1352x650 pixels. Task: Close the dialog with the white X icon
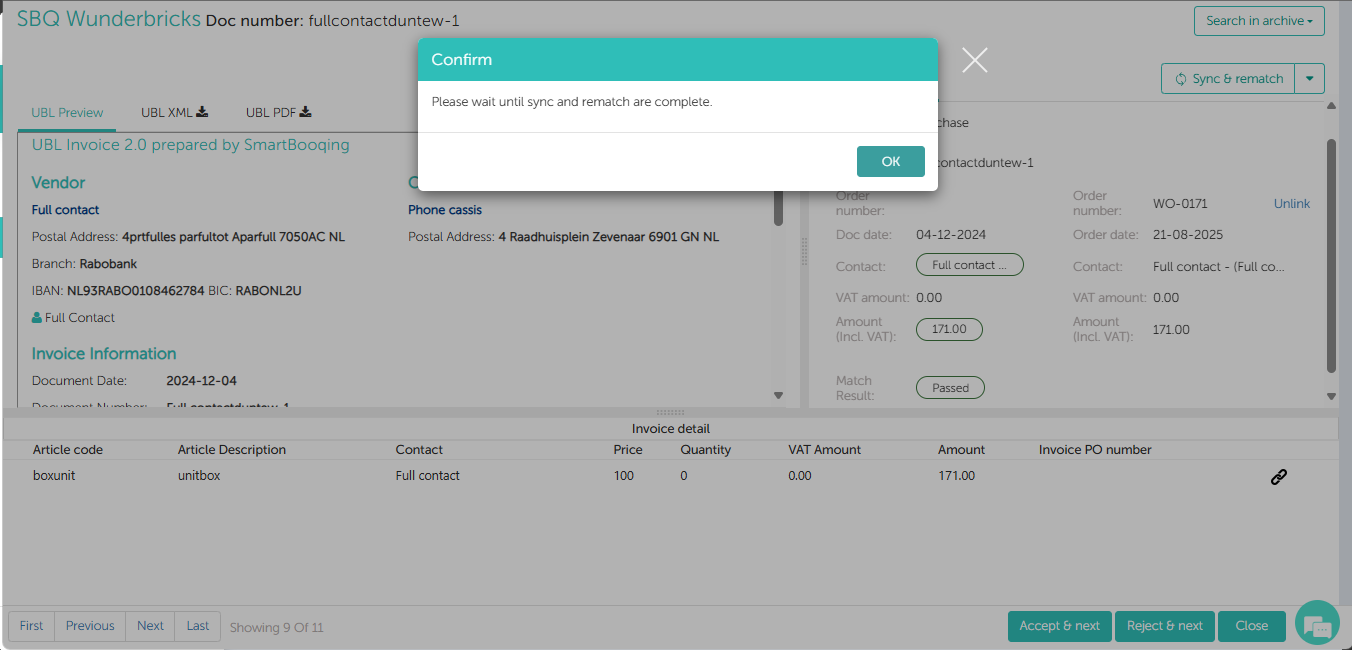pyautogui.click(x=974, y=60)
